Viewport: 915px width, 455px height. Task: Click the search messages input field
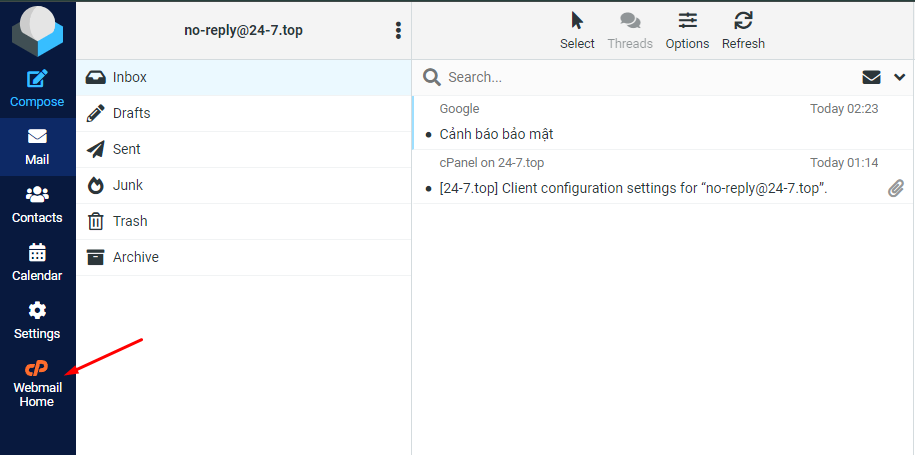640,77
